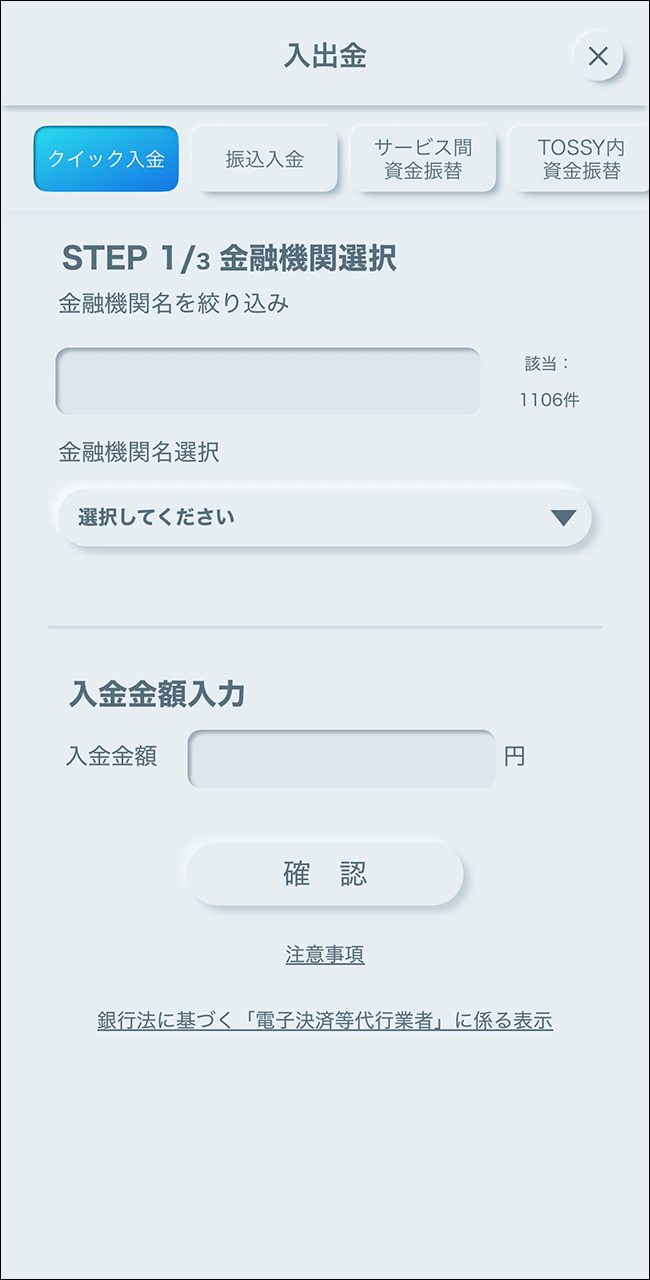Close the 入出金 screen with the X icon

pos(598,56)
